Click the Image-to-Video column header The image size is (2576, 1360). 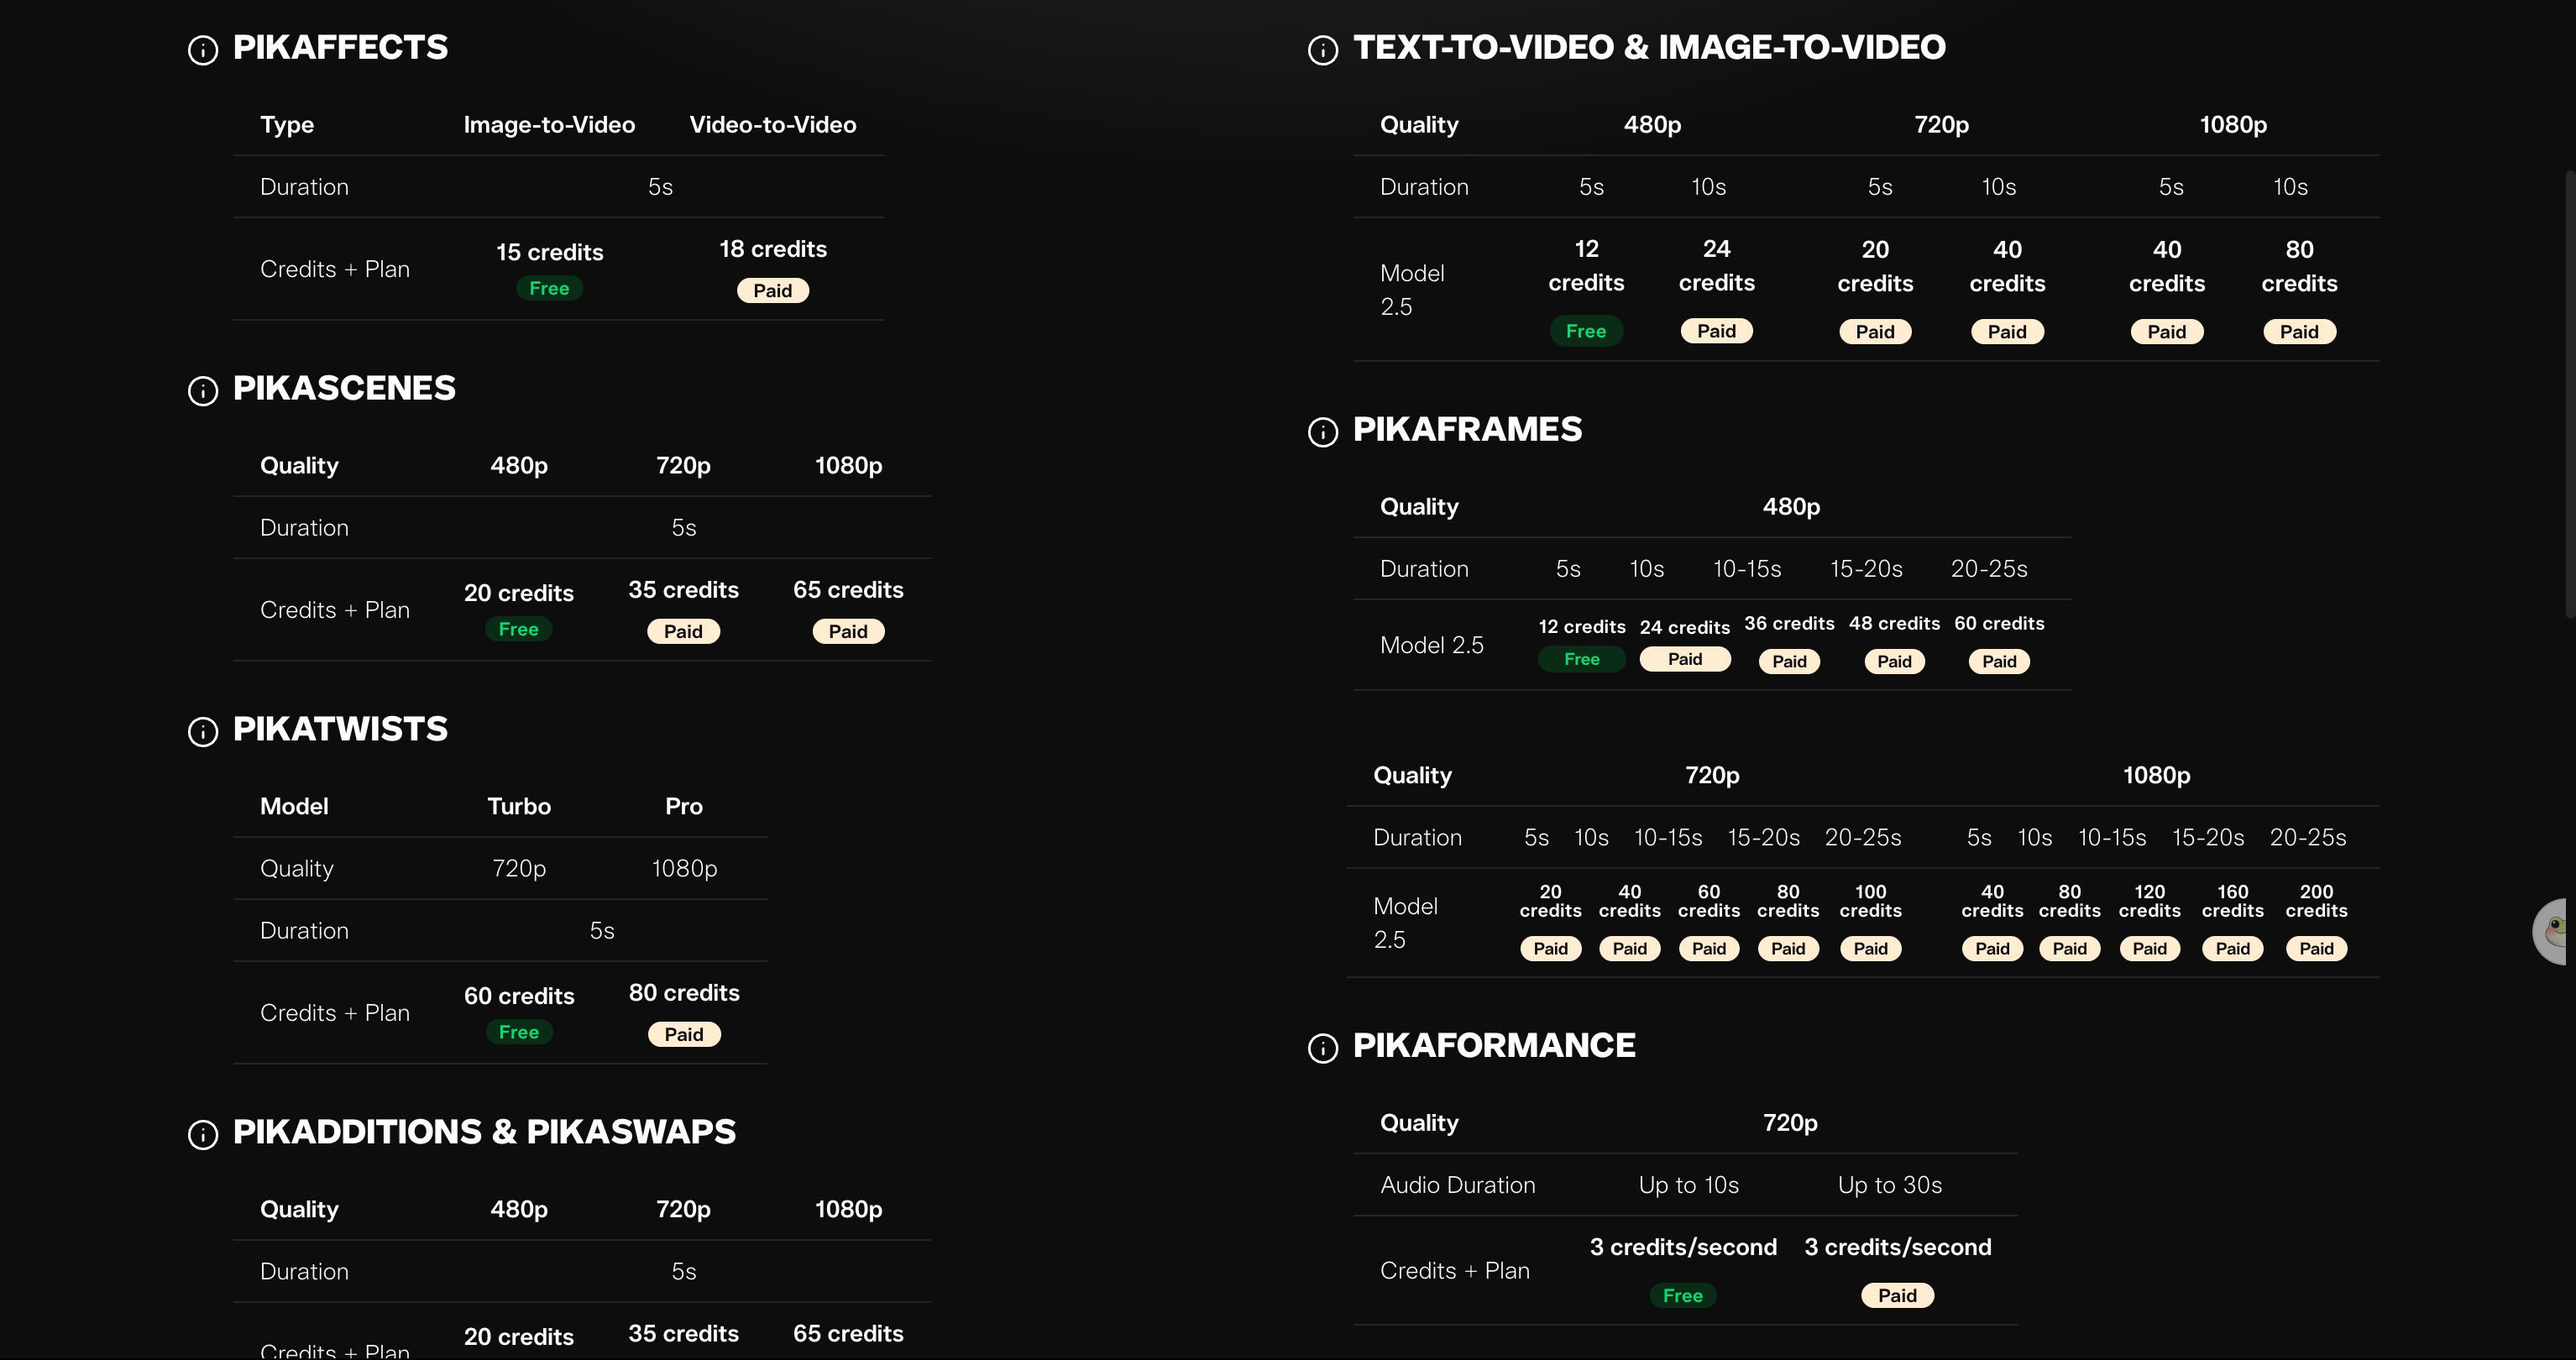point(549,125)
